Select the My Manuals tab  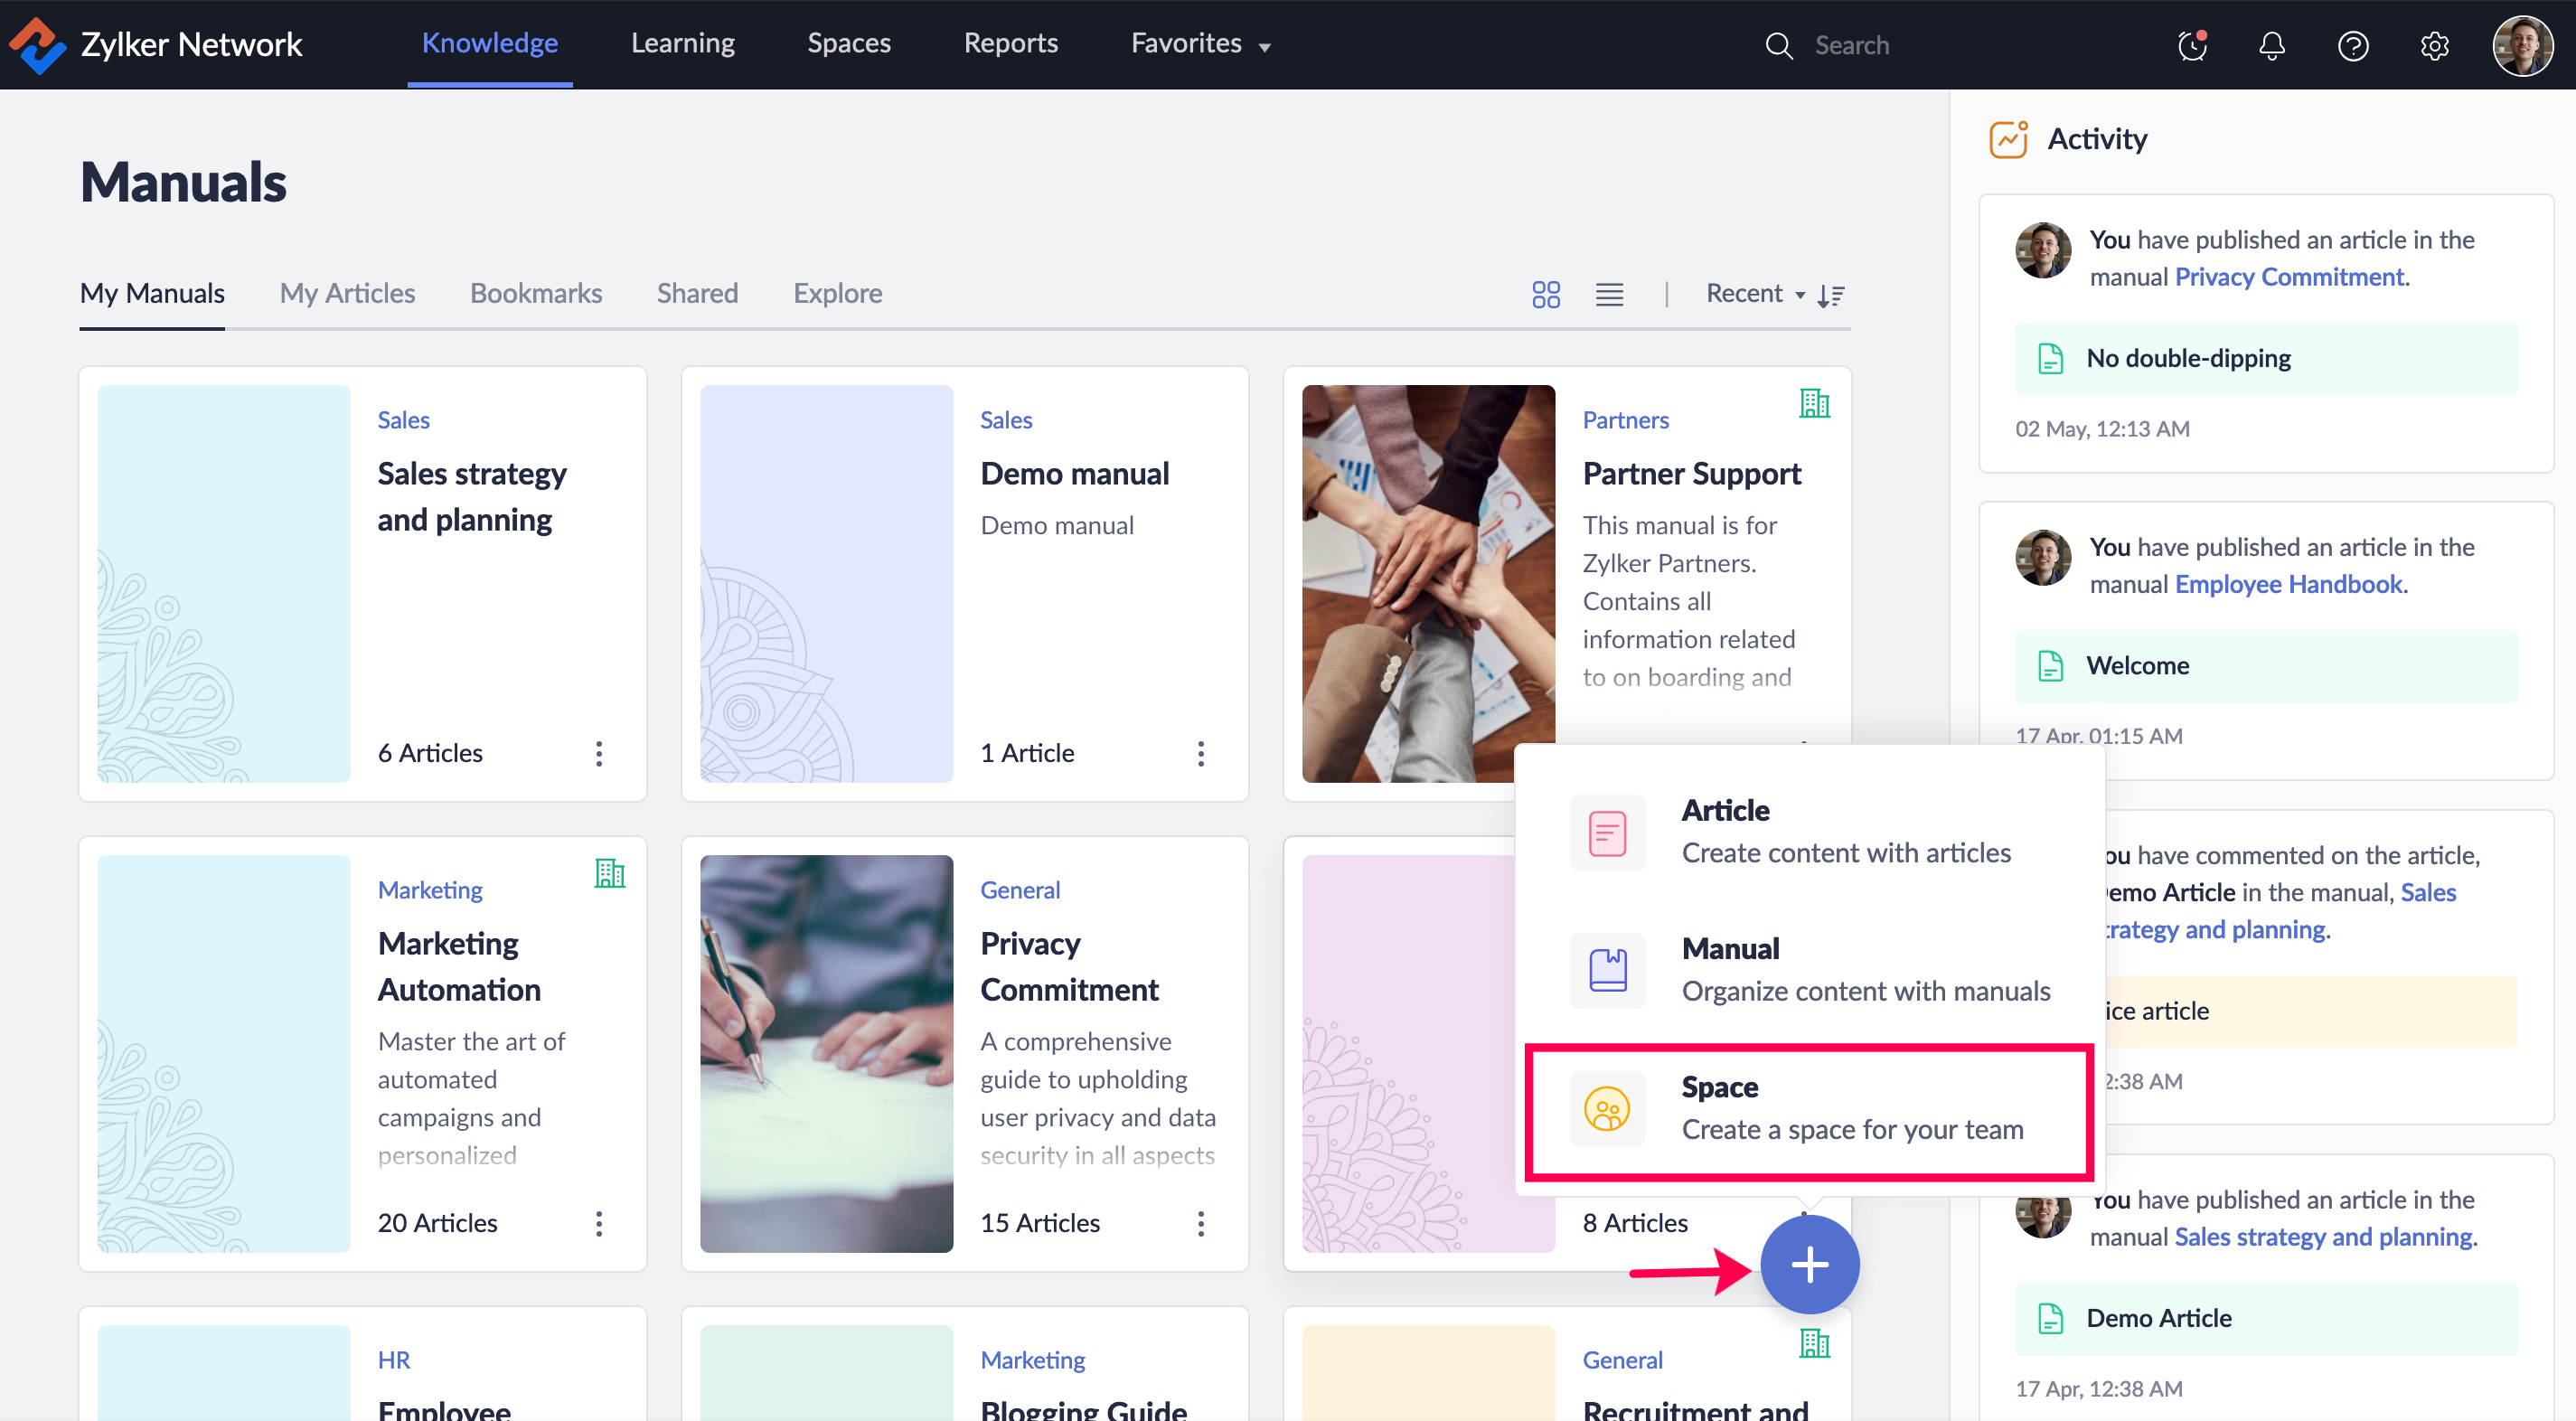[152, 294]
